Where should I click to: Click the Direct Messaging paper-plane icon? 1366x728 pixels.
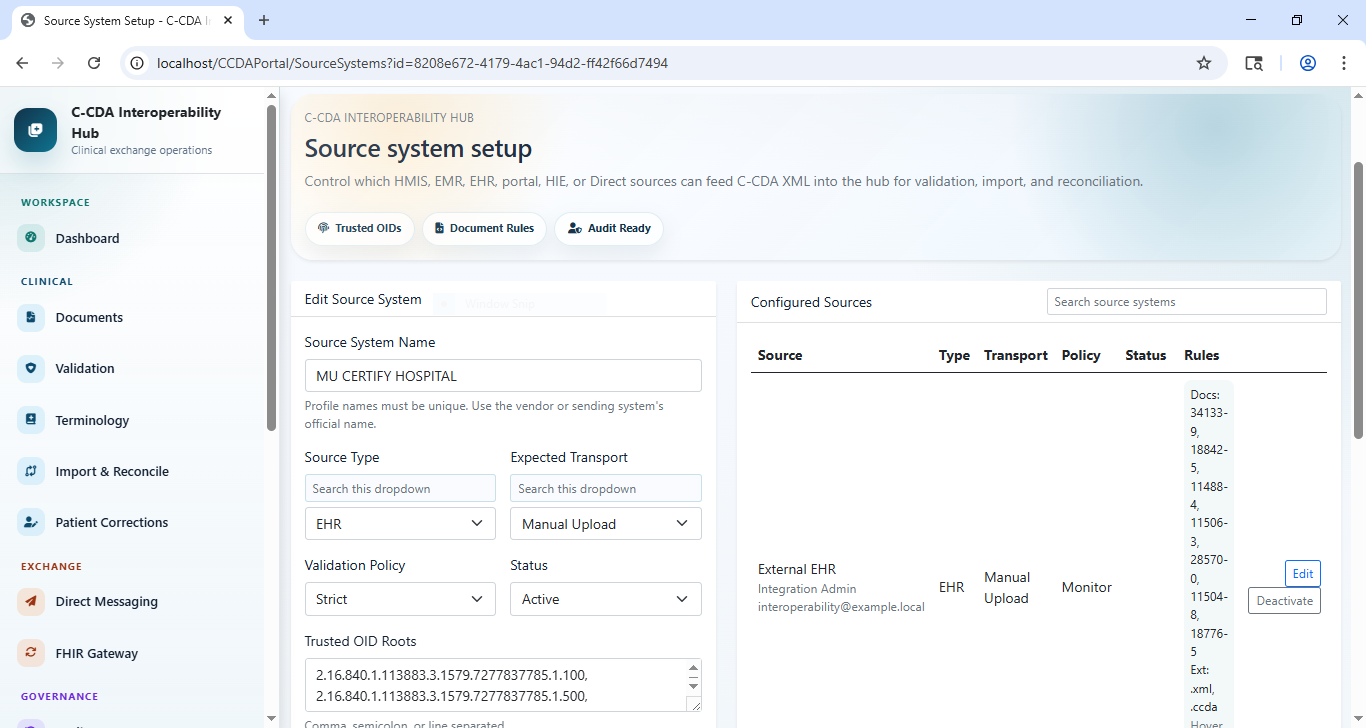coord(31,601)
